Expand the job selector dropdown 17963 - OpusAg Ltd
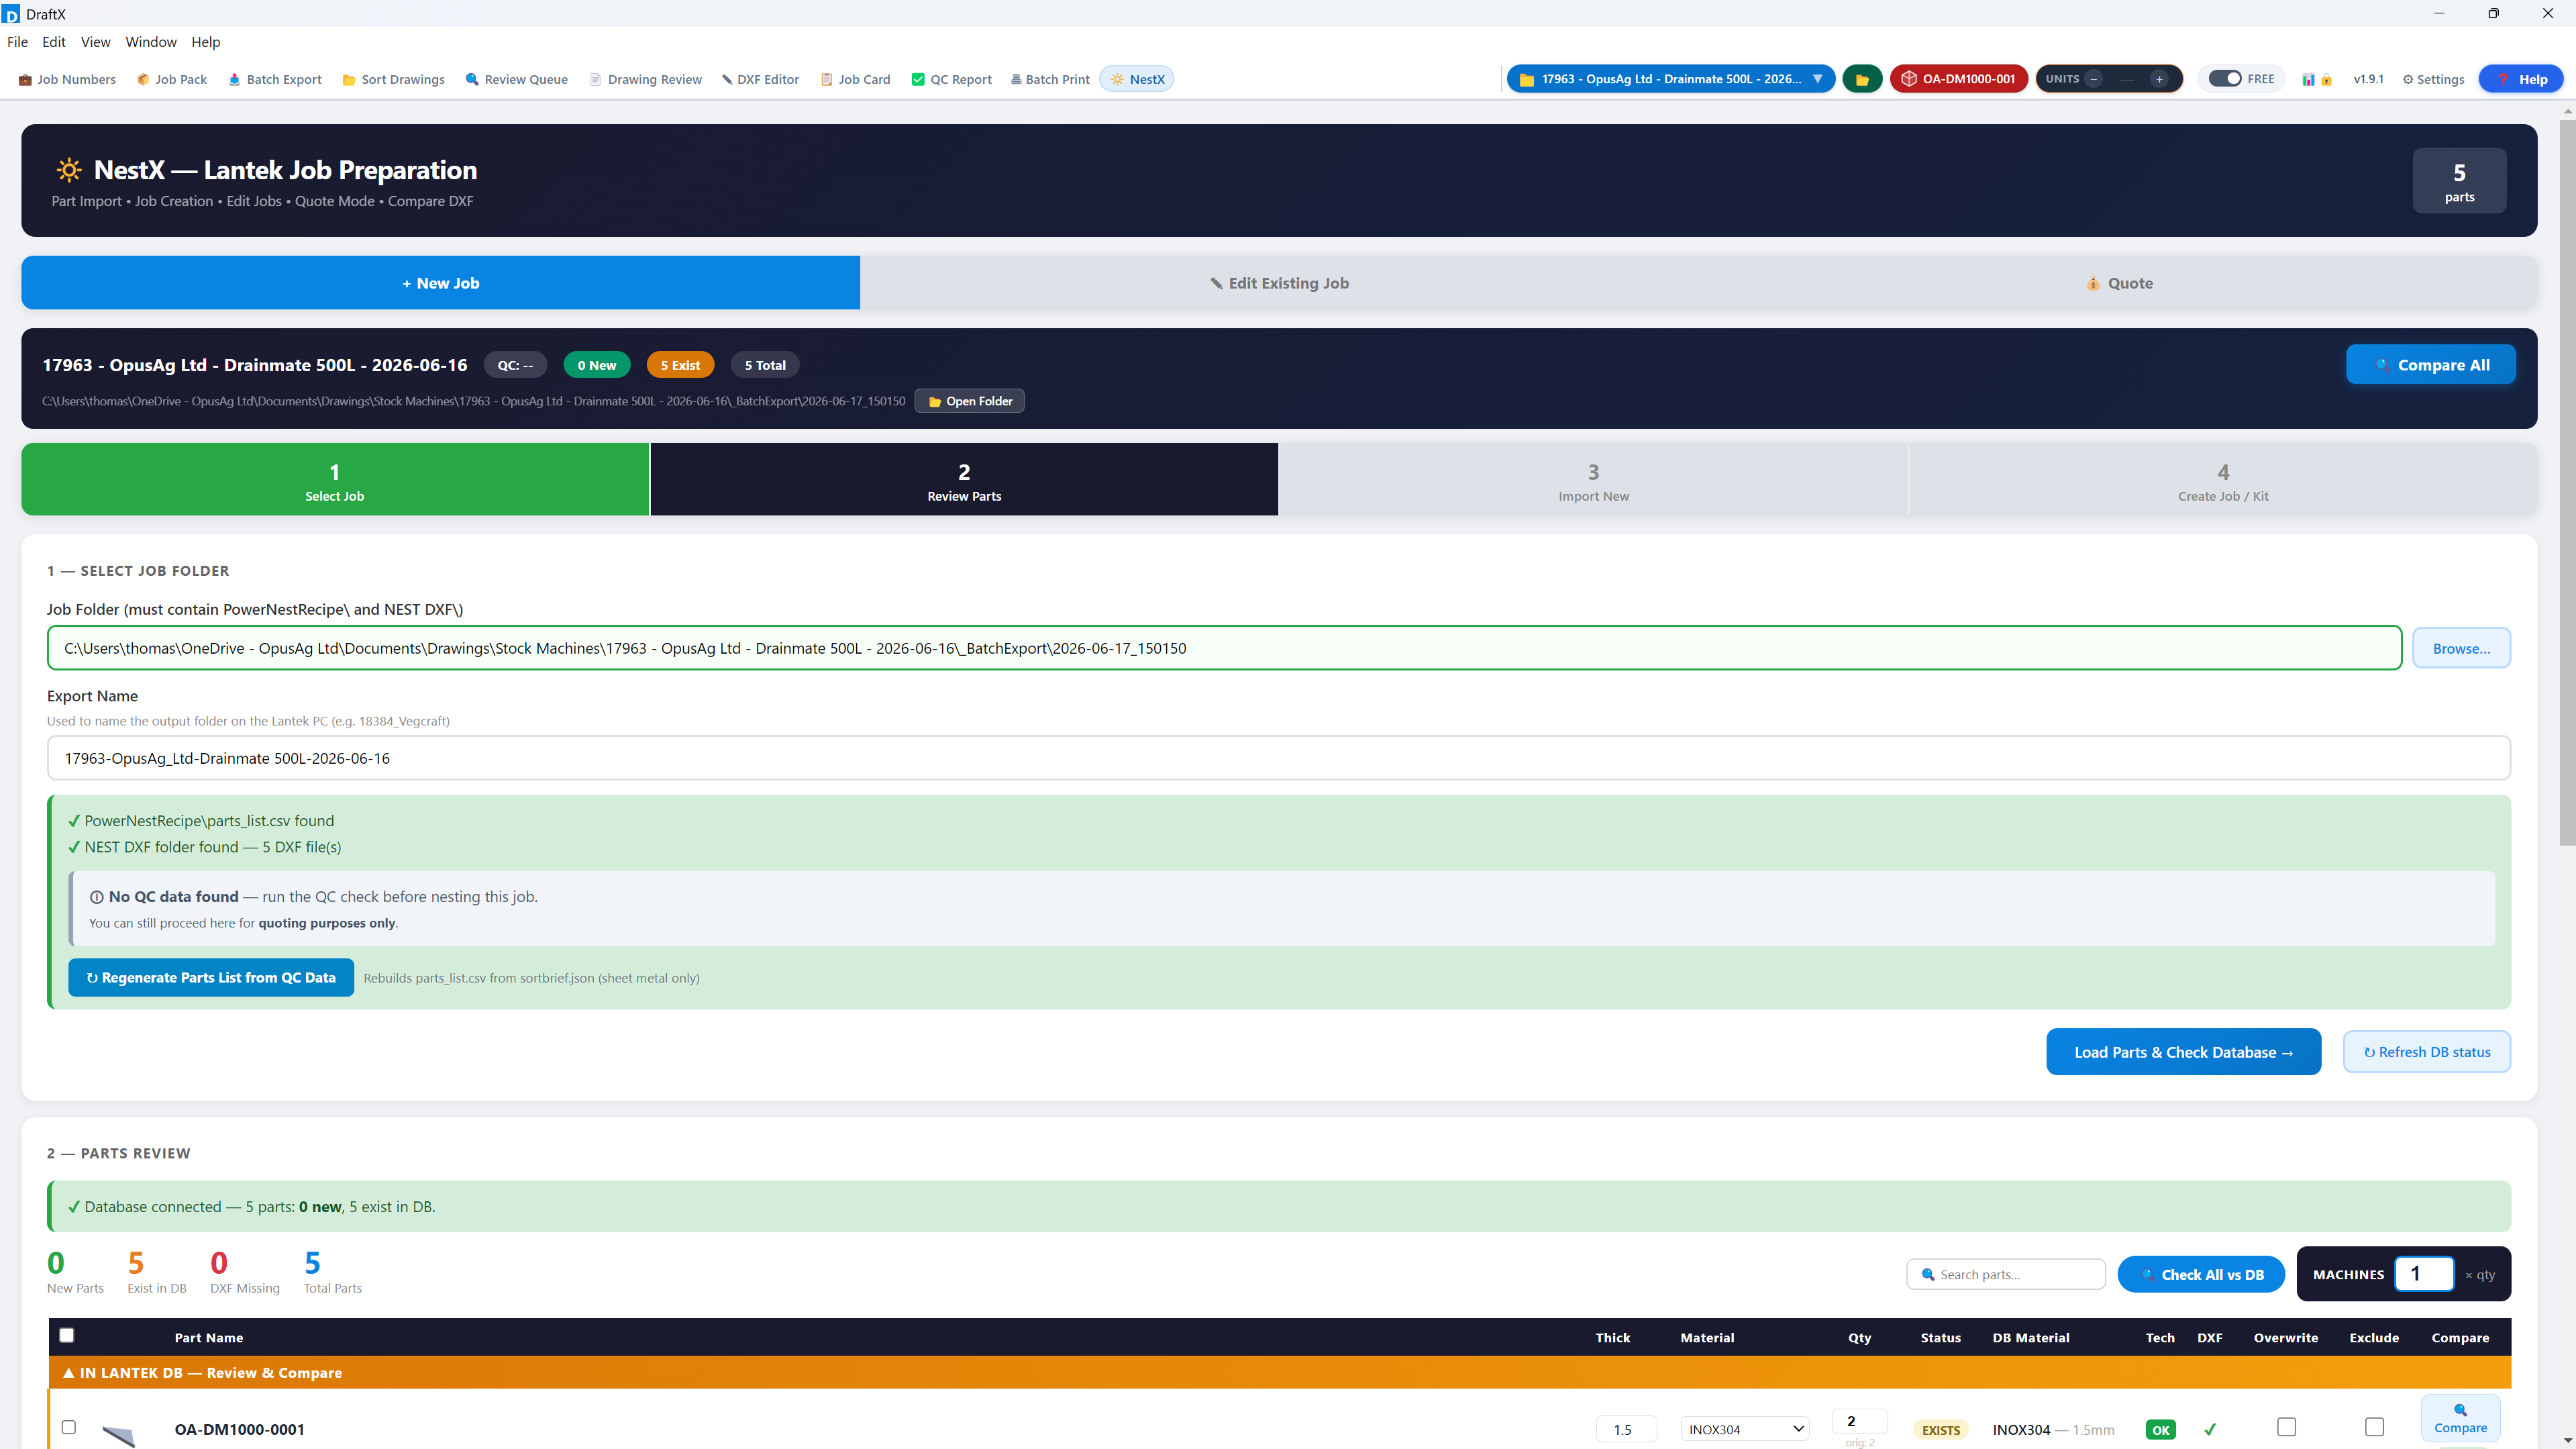This screenshot has height=1449, width=2576. tap(1670, 79)
